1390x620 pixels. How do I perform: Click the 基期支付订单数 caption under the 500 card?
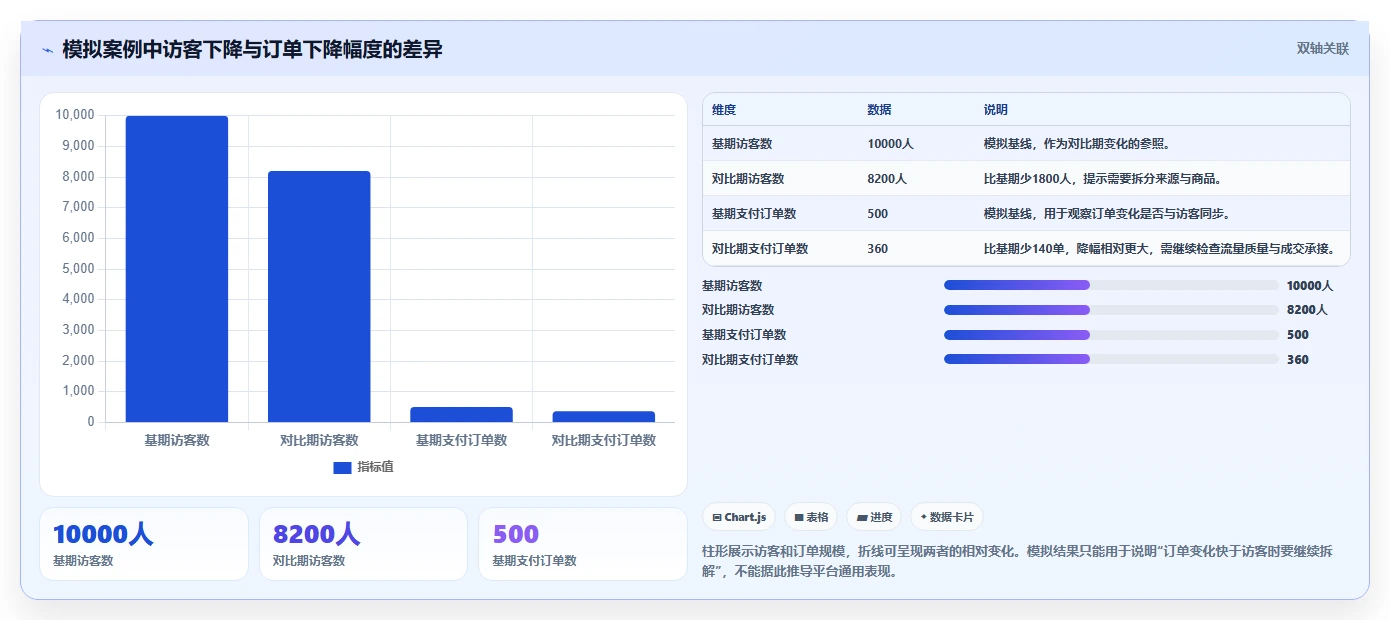pos(534,561)
